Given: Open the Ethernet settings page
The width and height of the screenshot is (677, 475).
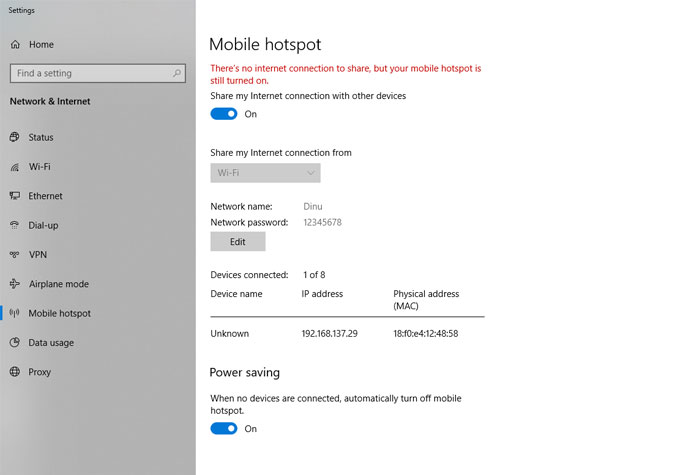Looking at the screenshot, I should (45, 196).
